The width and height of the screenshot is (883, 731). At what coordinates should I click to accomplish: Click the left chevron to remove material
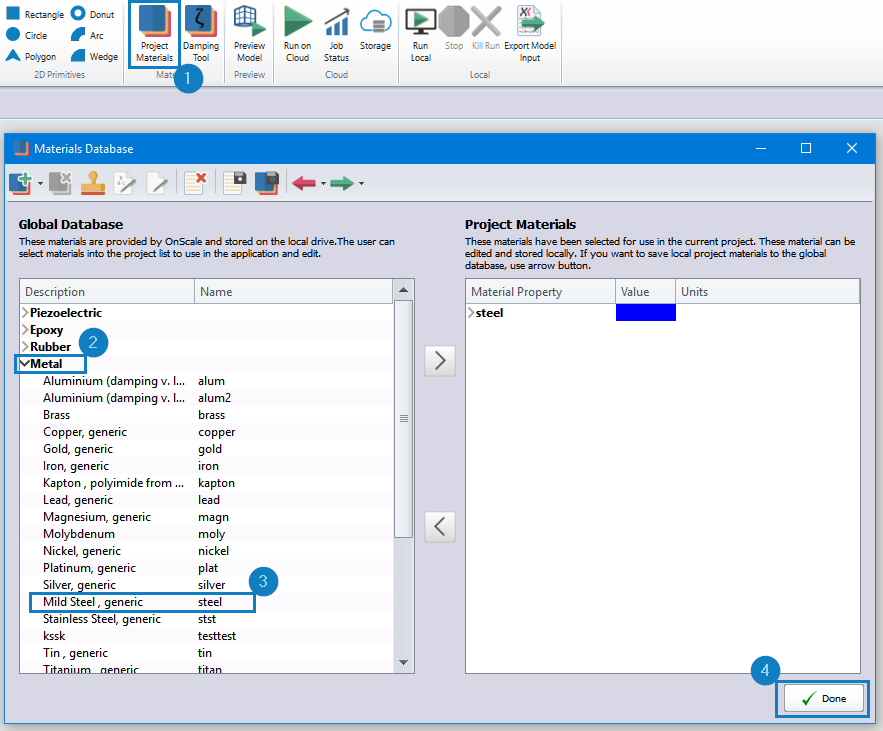click(x=440, y=527)
